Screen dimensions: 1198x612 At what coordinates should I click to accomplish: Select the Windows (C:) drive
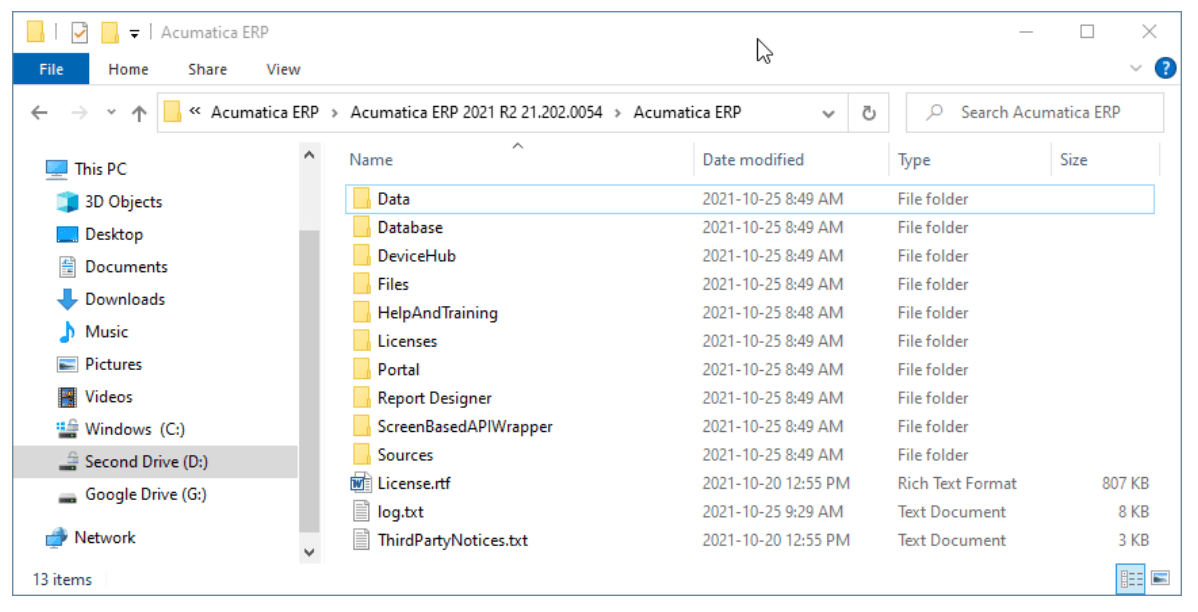pyautogui.click(x=134, y=429)
